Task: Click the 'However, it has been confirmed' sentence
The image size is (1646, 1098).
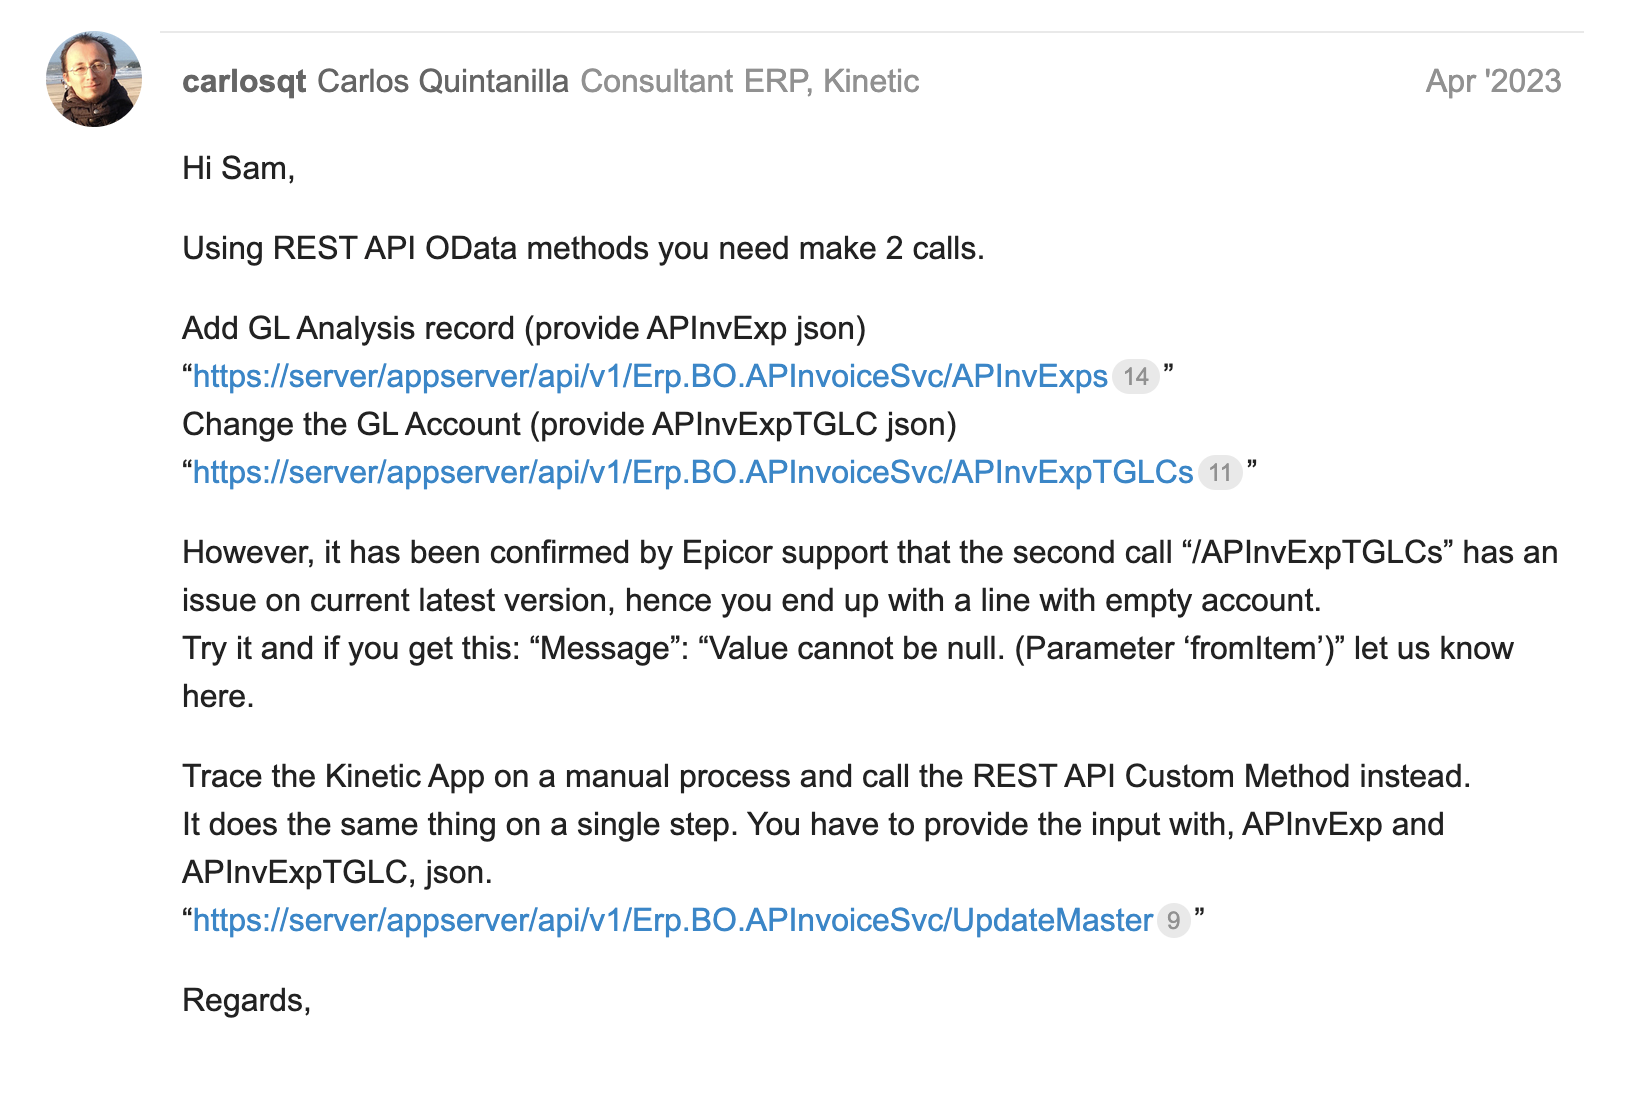Action: pyautogui.click(x=869, y=552)
